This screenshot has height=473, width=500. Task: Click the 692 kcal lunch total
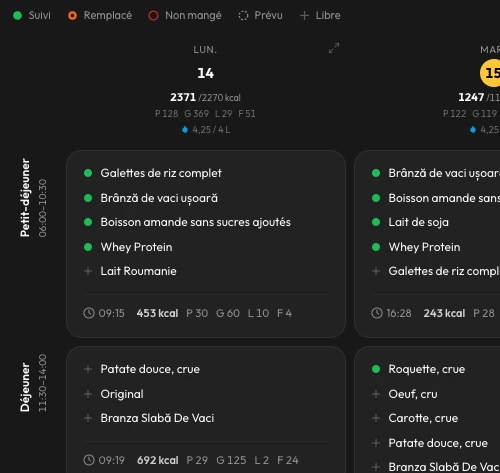(x=158, y=460)
